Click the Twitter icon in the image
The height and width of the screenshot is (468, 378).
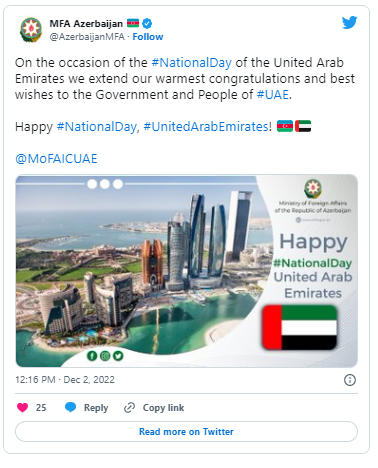pos(118,356)
